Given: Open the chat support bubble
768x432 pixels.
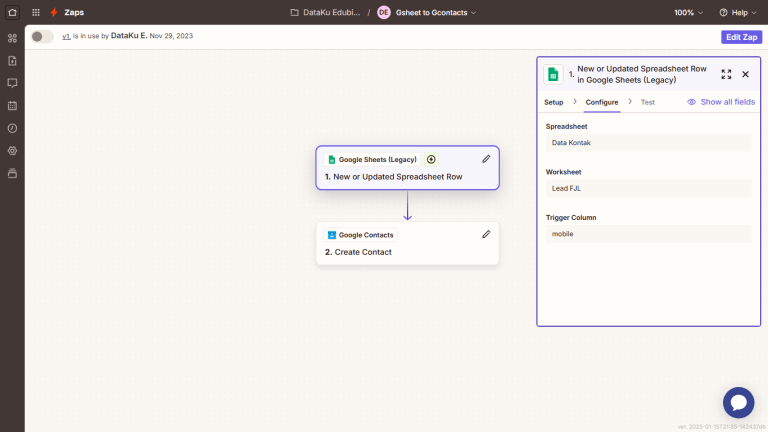Looking at the screenshot, I should pyautogui.click(x=739, y=403).
